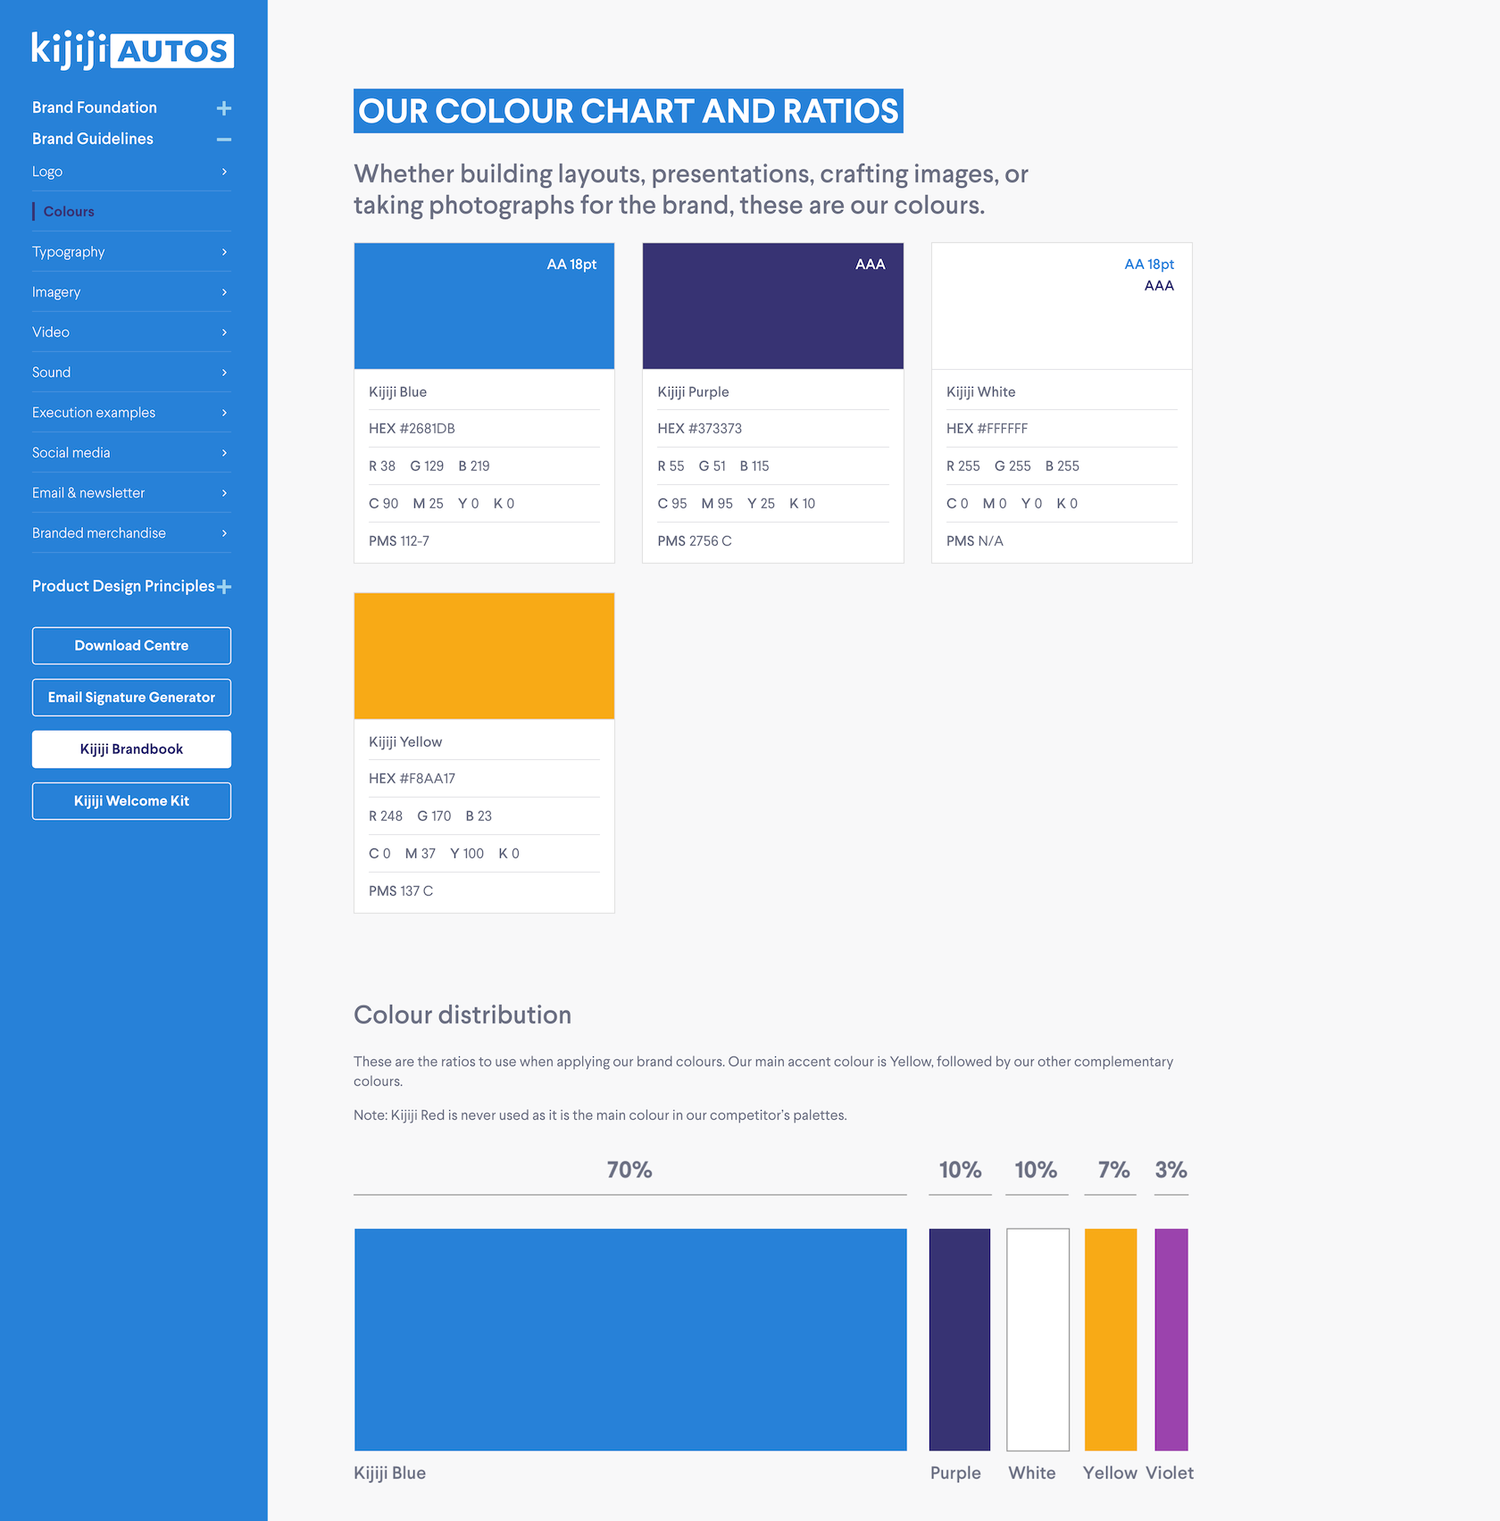
Task: Open the Download Centre button
Action: (x=131, y=646)
